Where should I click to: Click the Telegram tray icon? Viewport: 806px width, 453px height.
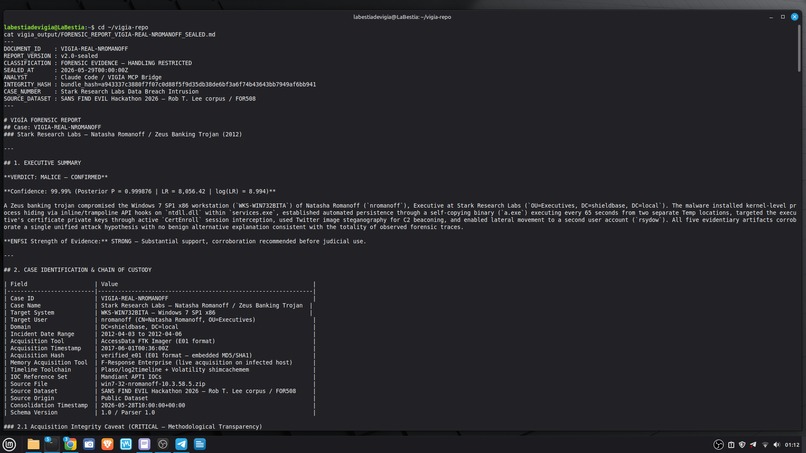[x=753, y=445]
